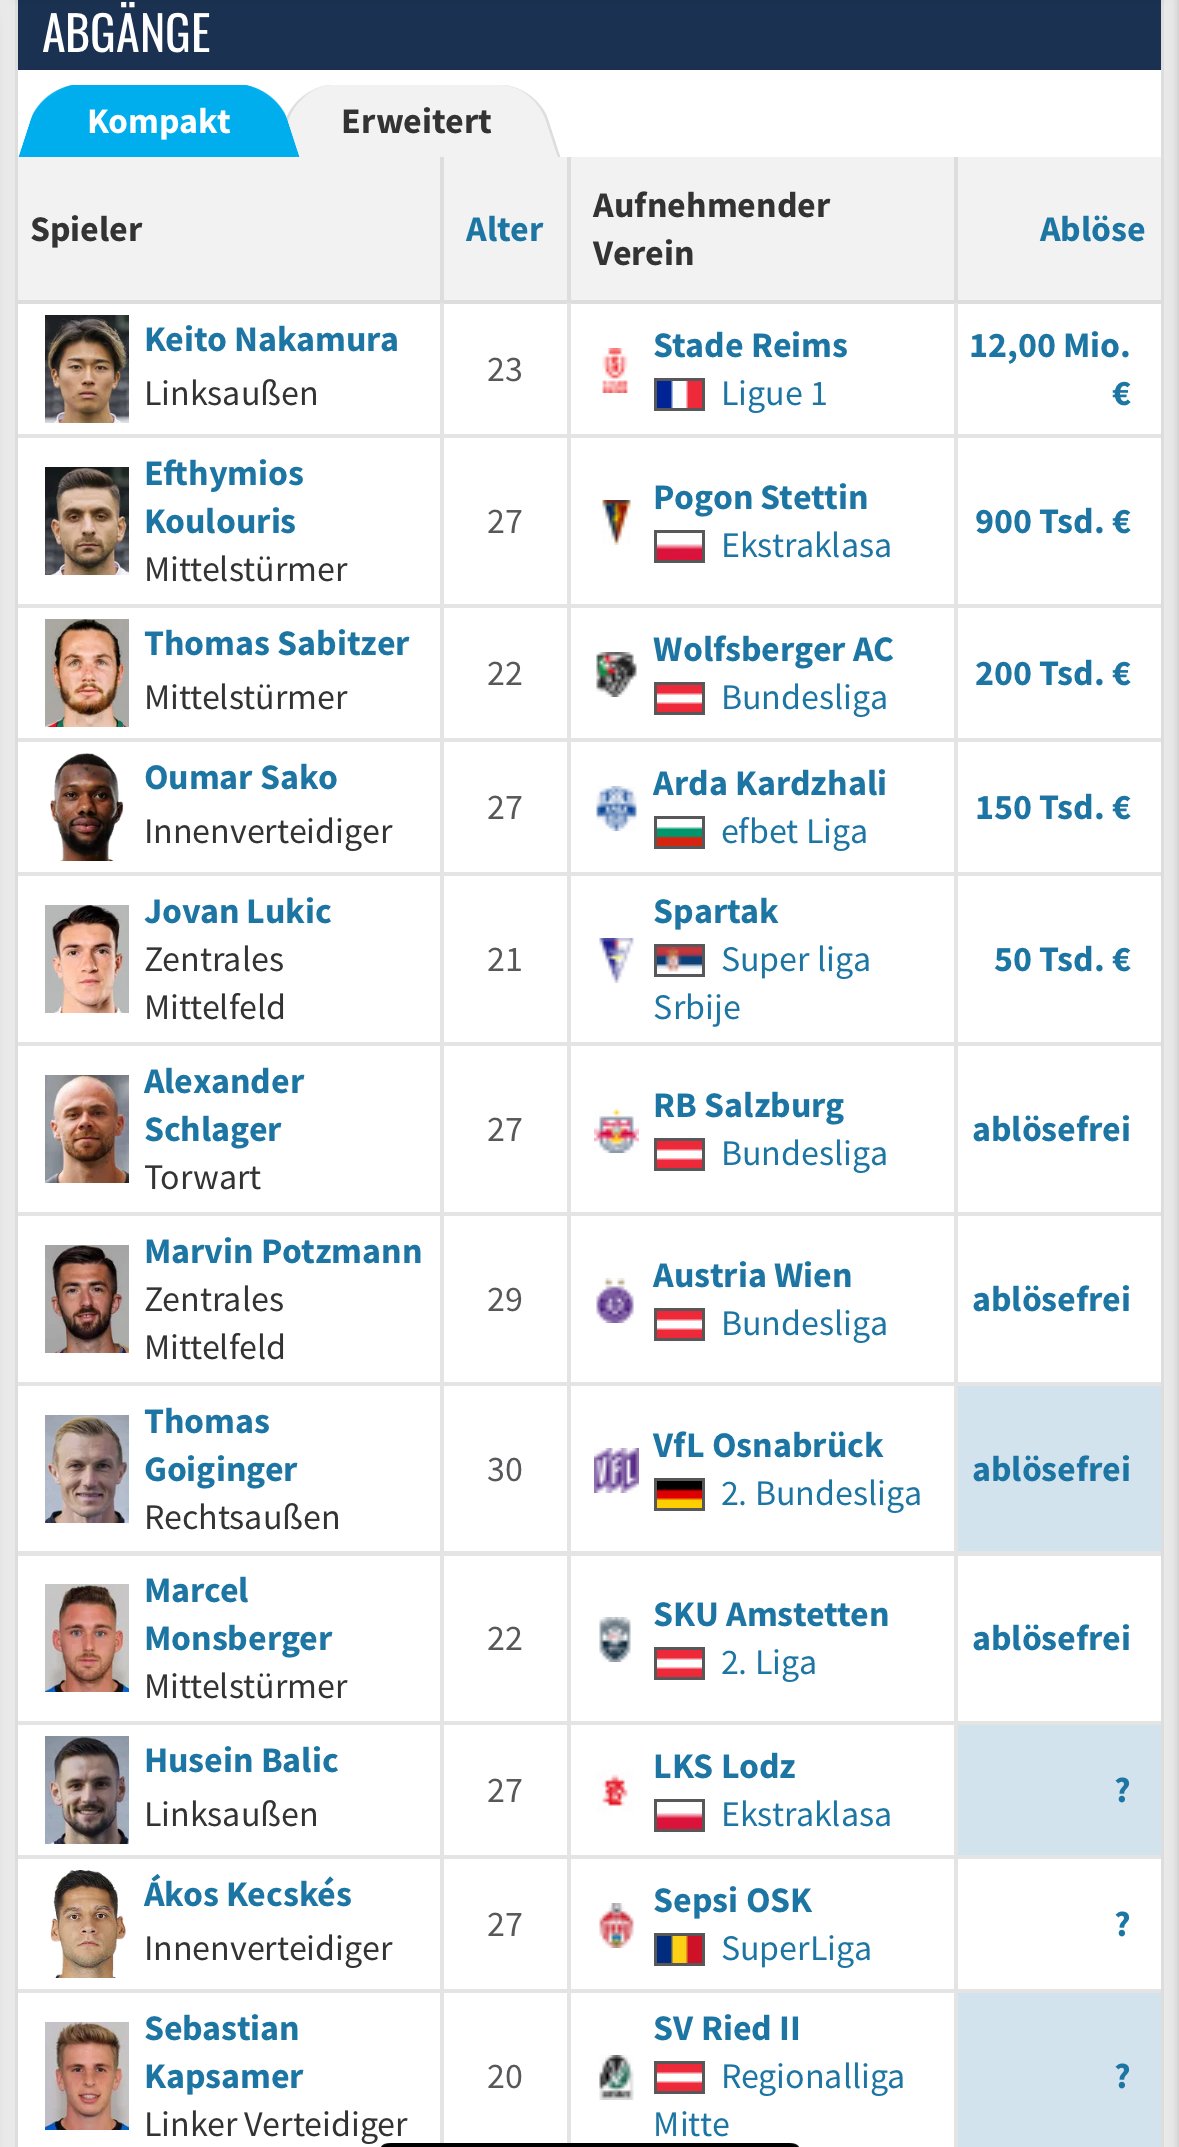
Task: Click the Pogon Stettin club crest icon
Action: tap(616, 521)
